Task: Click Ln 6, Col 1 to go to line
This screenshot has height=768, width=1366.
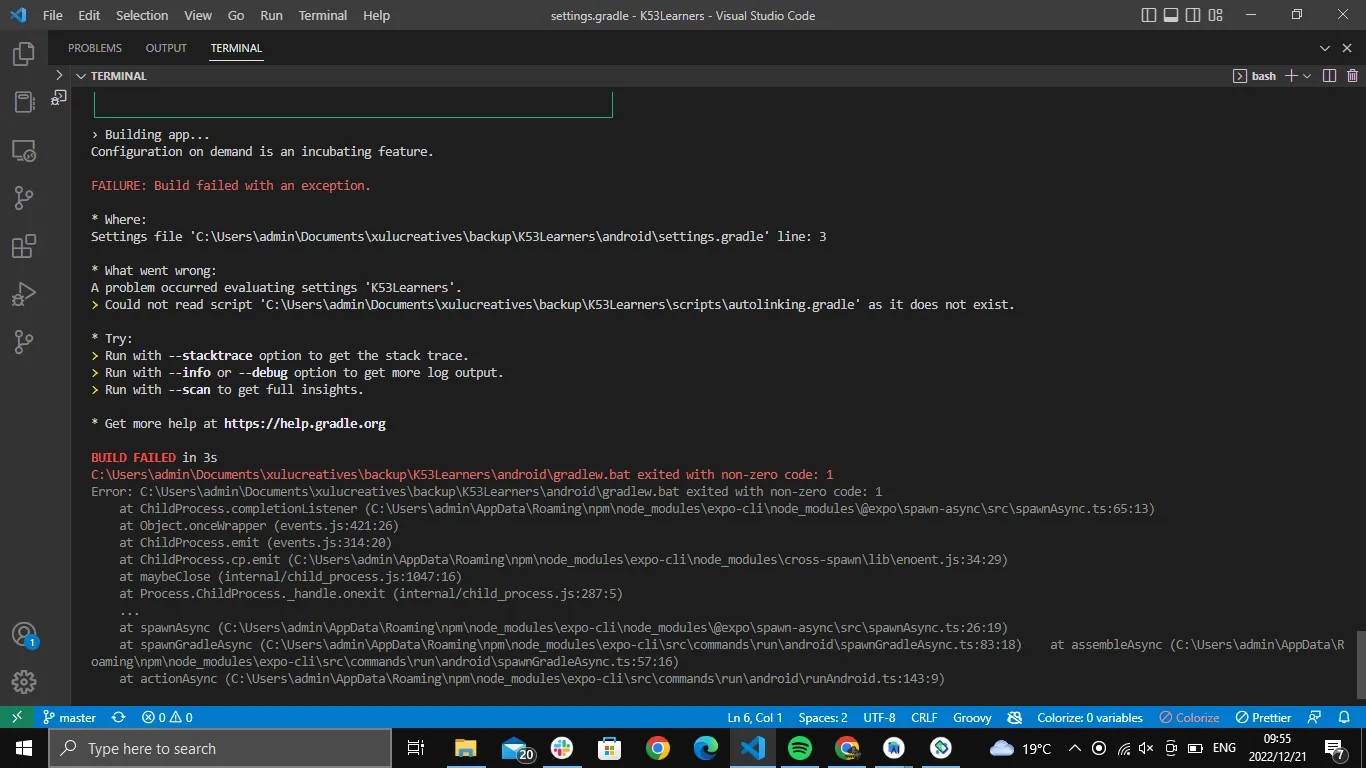Action: 755,717
